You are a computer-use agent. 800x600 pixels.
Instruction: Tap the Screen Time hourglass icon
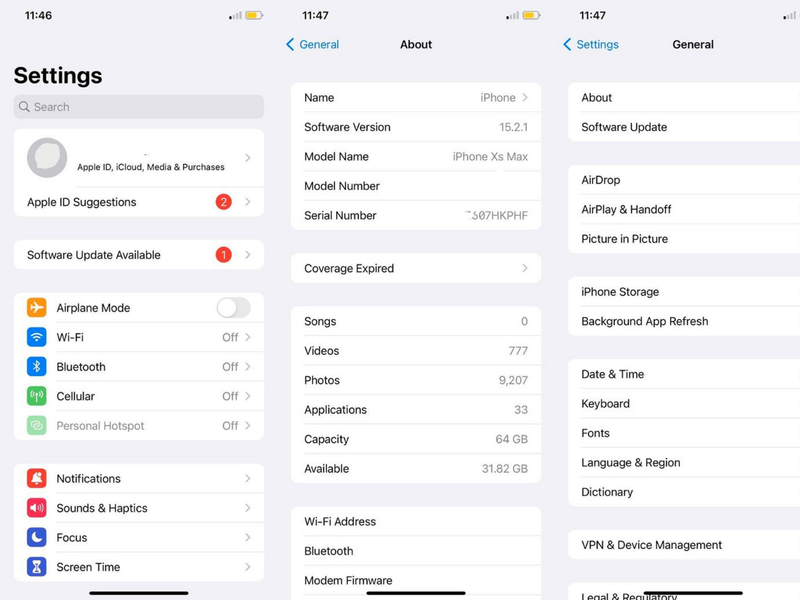[x=37, y=567]
